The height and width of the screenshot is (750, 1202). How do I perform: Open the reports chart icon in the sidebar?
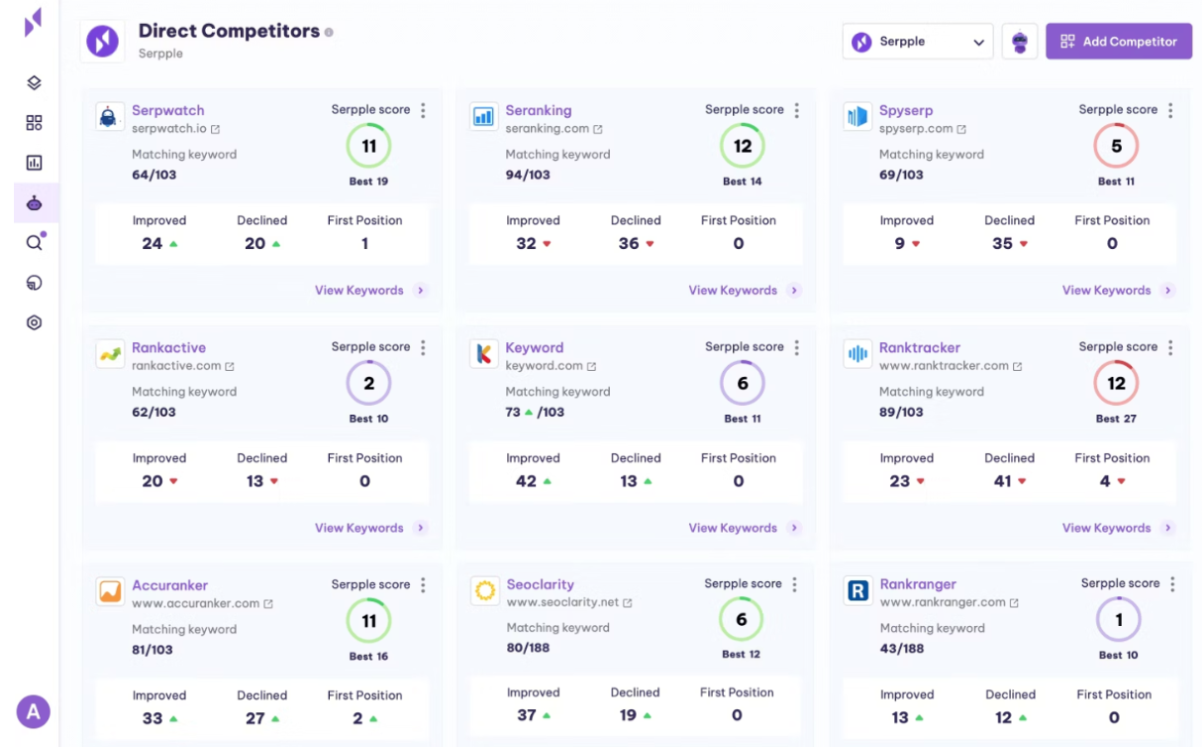point(34,162)
